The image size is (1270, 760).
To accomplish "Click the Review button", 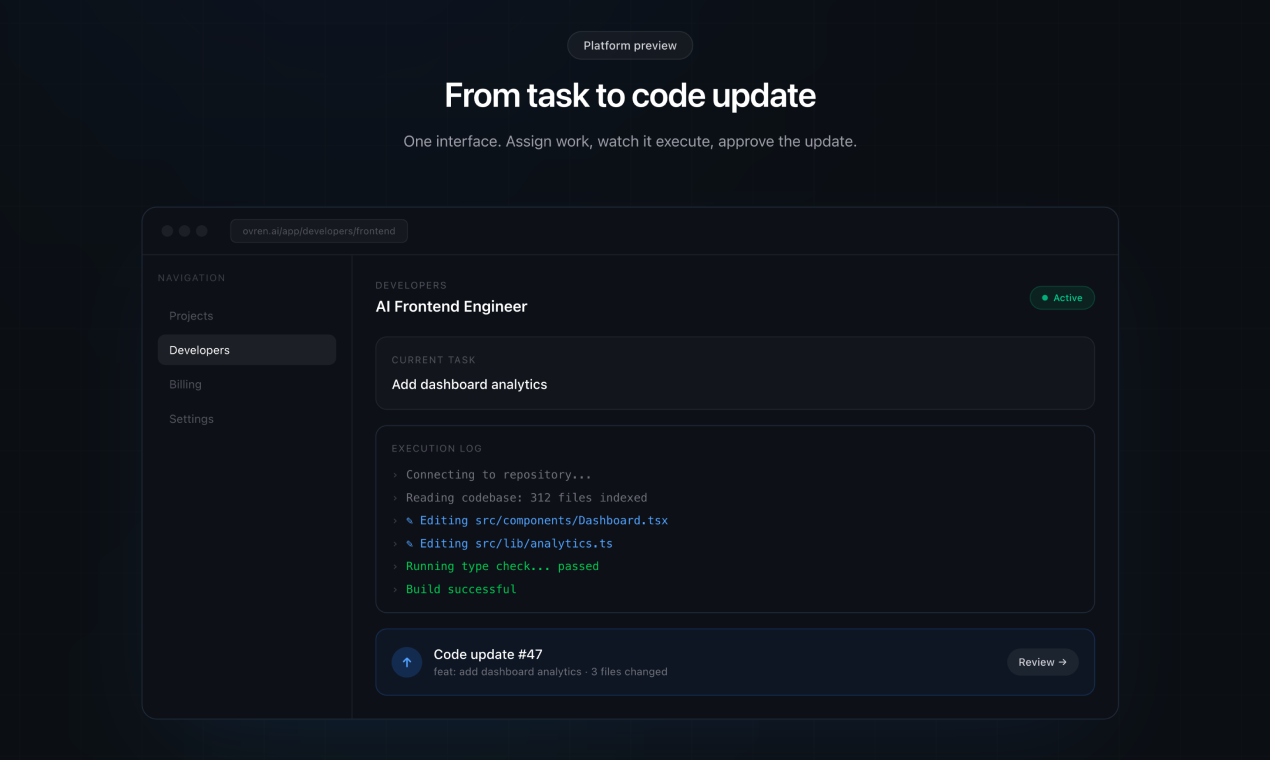I will coord(1042,662).
